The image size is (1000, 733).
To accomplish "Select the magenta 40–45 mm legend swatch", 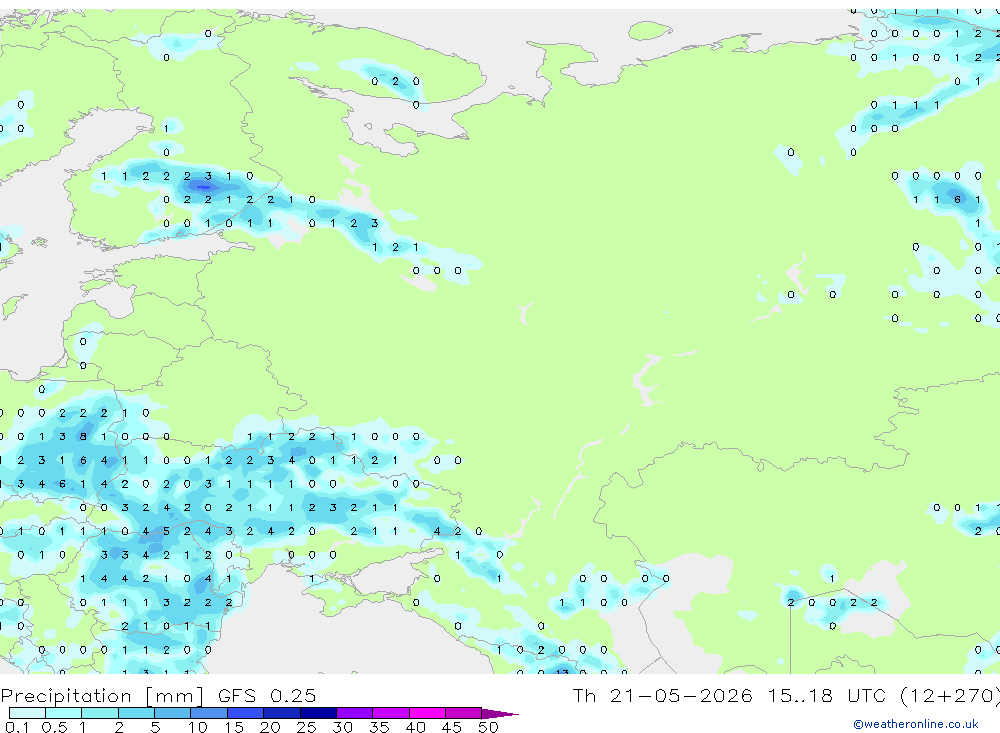I will coord(427,713).
